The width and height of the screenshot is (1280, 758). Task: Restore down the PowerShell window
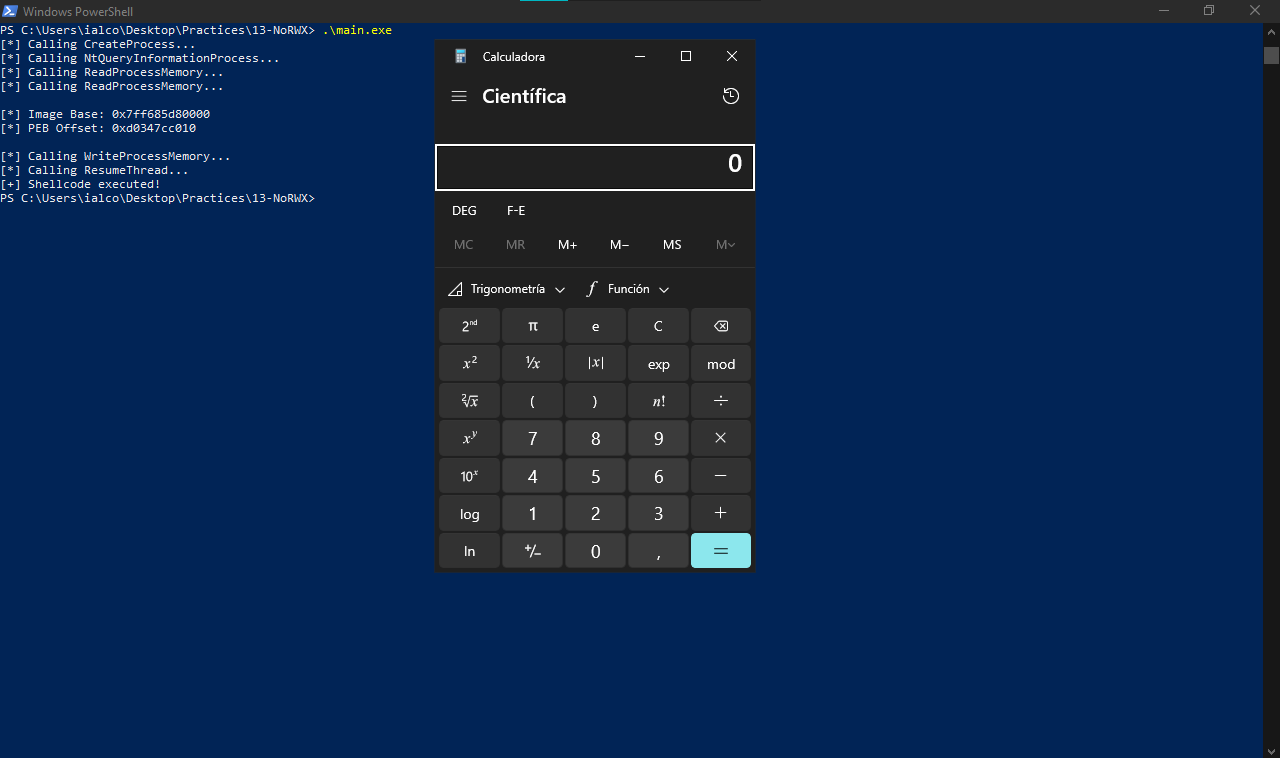point(1209,11)
